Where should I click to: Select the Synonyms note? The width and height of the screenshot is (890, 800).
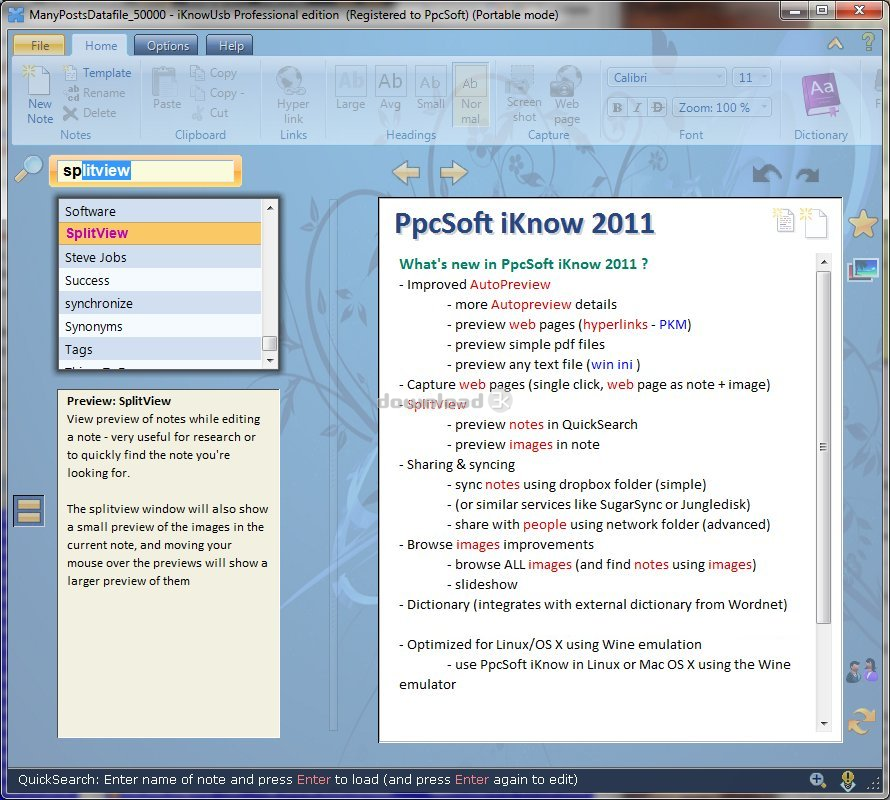(x=159, y=326)
